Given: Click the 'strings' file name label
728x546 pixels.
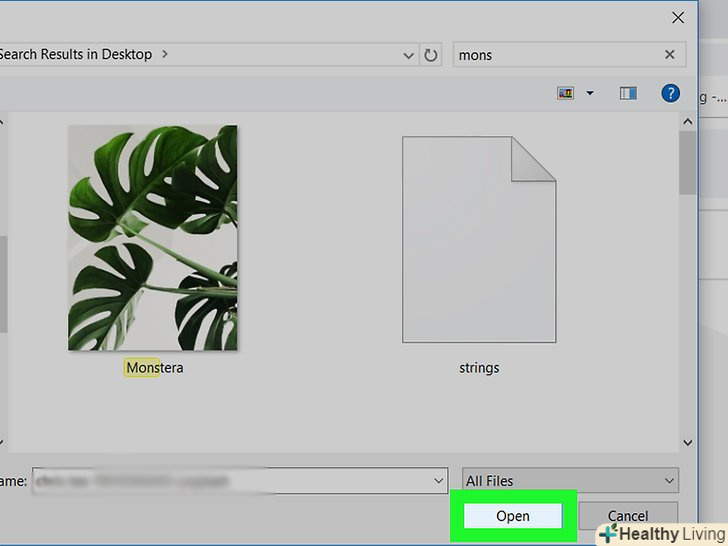Looking at the screenshot, I should 479,368.
